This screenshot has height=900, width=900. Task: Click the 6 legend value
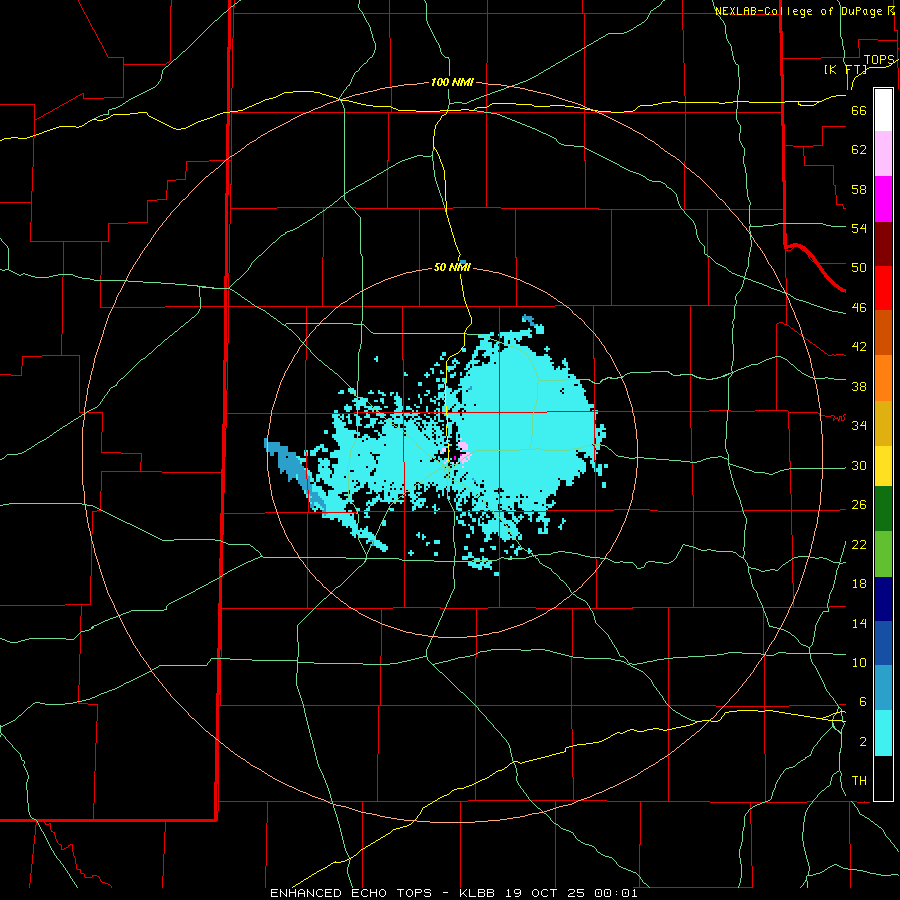pyautogui.click(x=862, y=701)
